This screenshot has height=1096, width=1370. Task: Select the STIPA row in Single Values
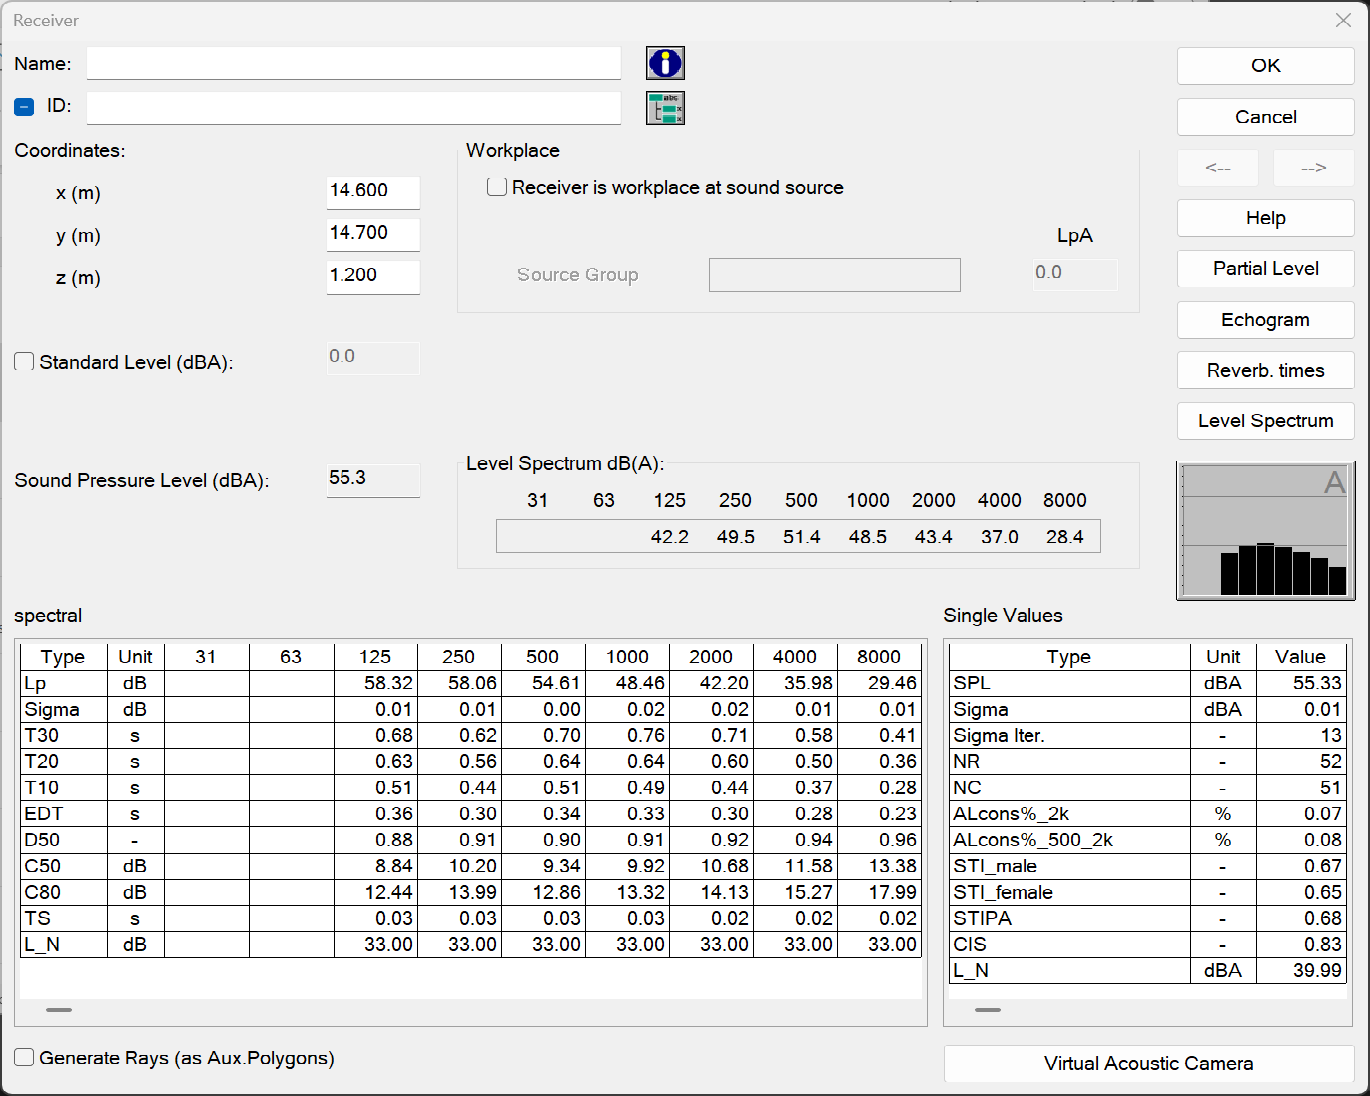pos(1148,918)
